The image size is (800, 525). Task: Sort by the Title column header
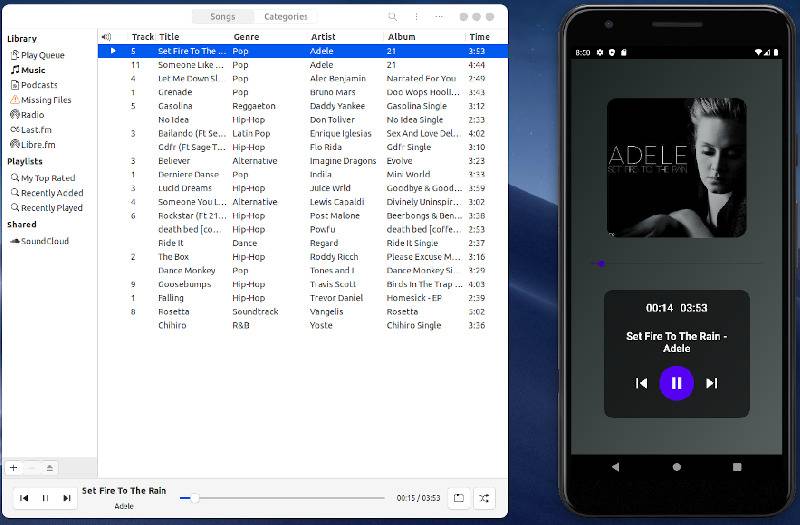click(x=193, y=37)
